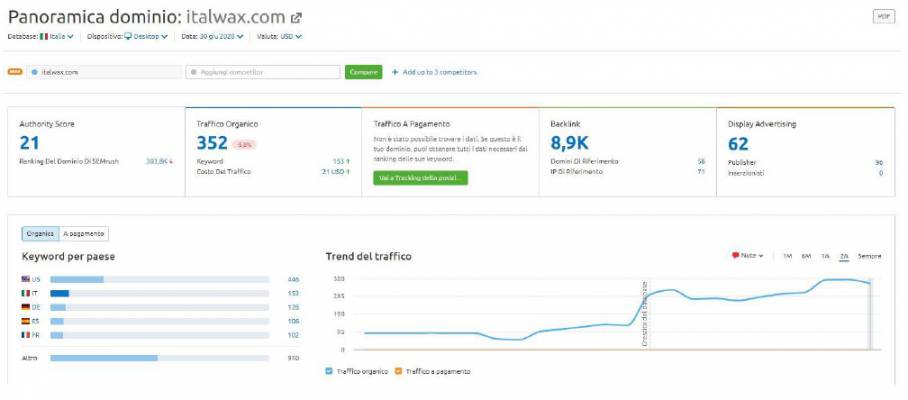Click the monitor icon in Dispositivo selector
The image size is (908, 400).
(x=128, y=36)
